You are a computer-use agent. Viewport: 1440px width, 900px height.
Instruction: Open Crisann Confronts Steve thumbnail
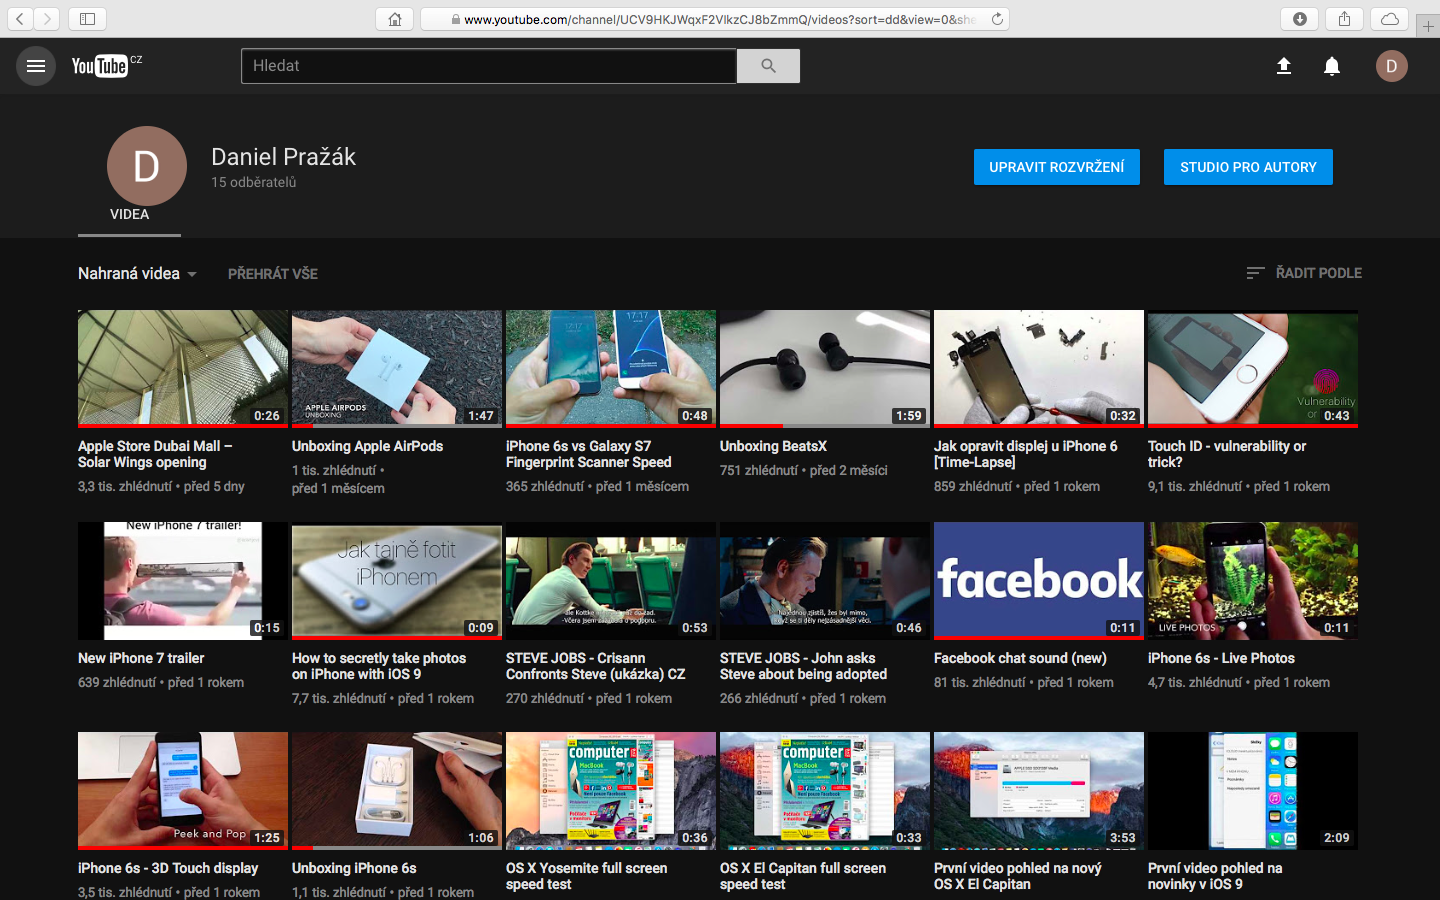click(x=611, y=581)
